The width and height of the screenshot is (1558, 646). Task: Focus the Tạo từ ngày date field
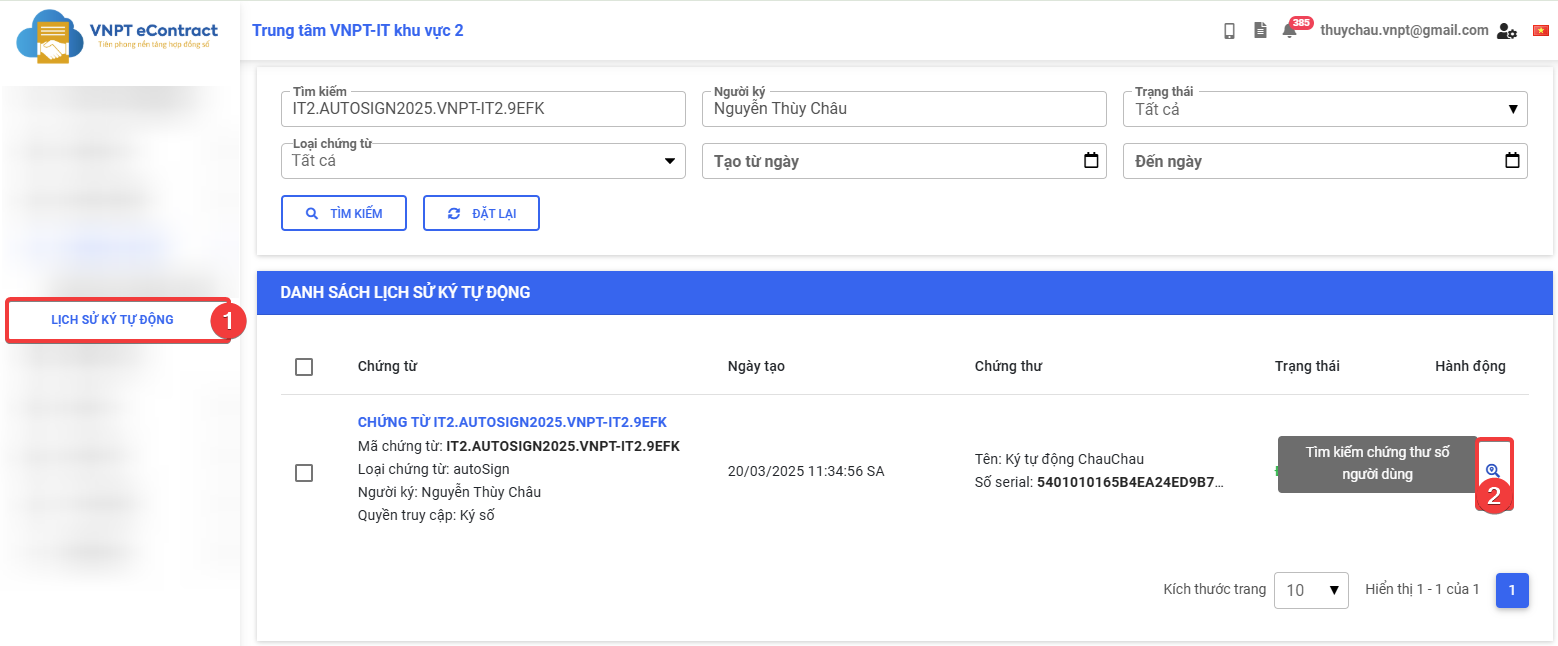pos(904,161)
